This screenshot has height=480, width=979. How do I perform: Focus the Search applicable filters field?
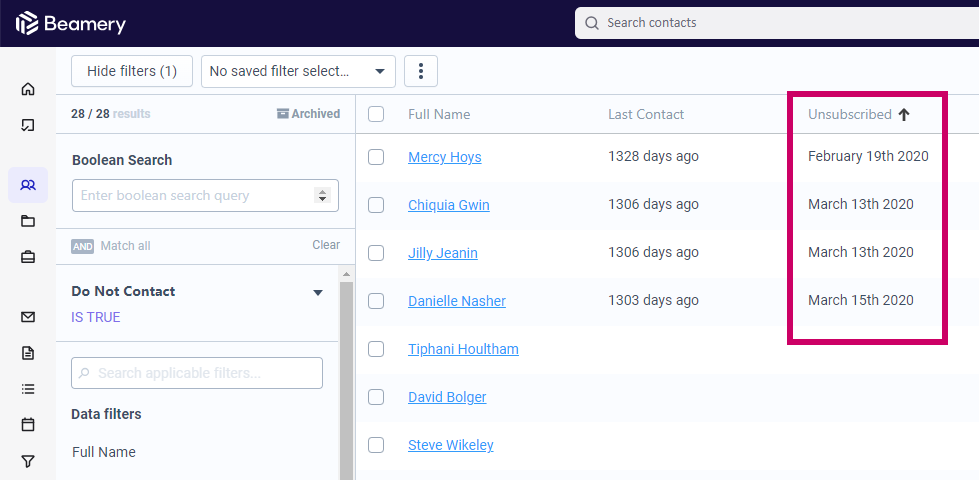pos(197,373)
